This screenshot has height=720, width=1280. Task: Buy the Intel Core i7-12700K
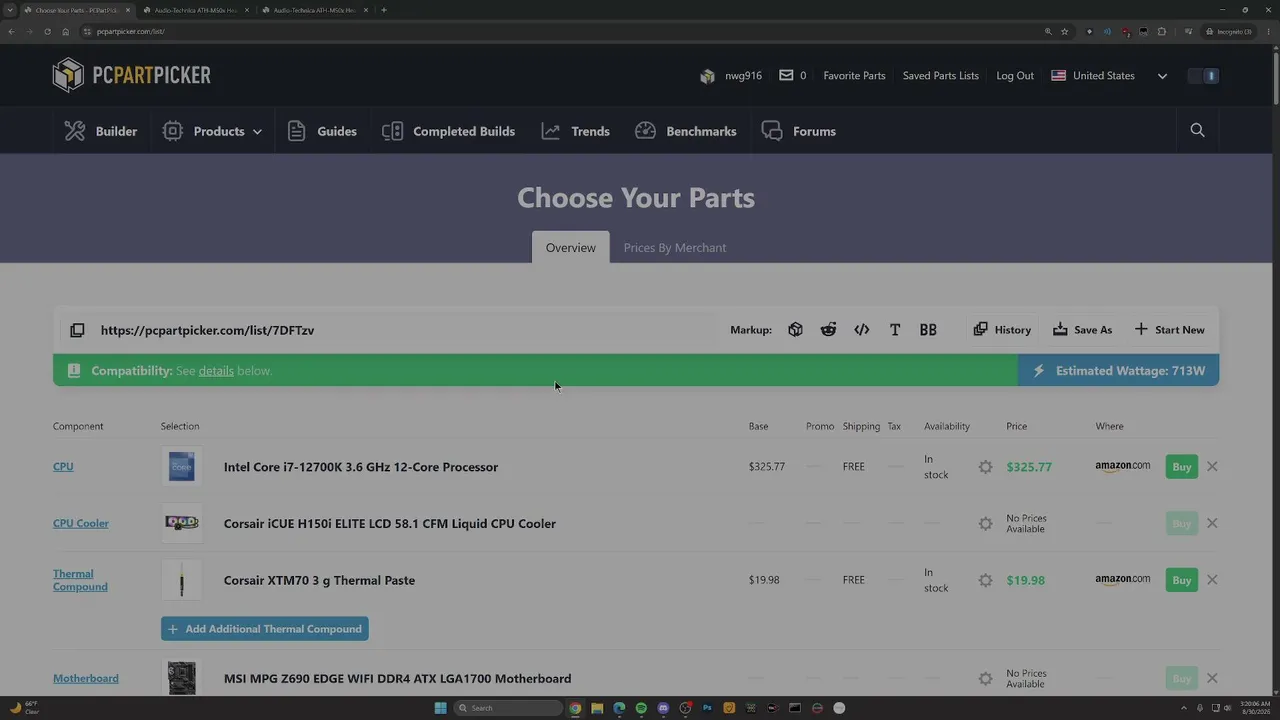coord(1182,467)
